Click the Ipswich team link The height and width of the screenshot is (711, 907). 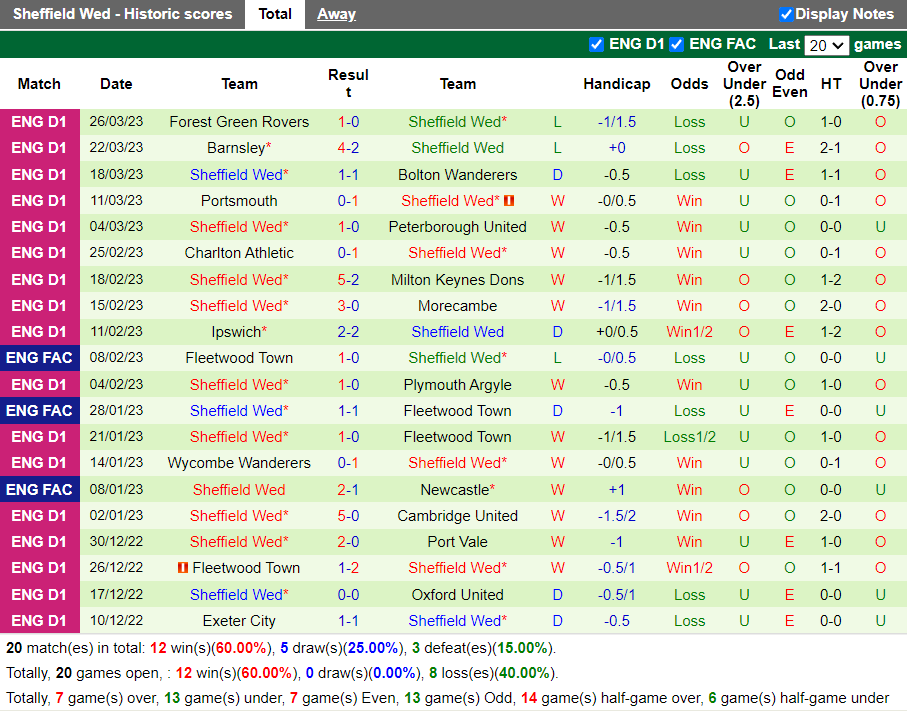click(236, 331)
